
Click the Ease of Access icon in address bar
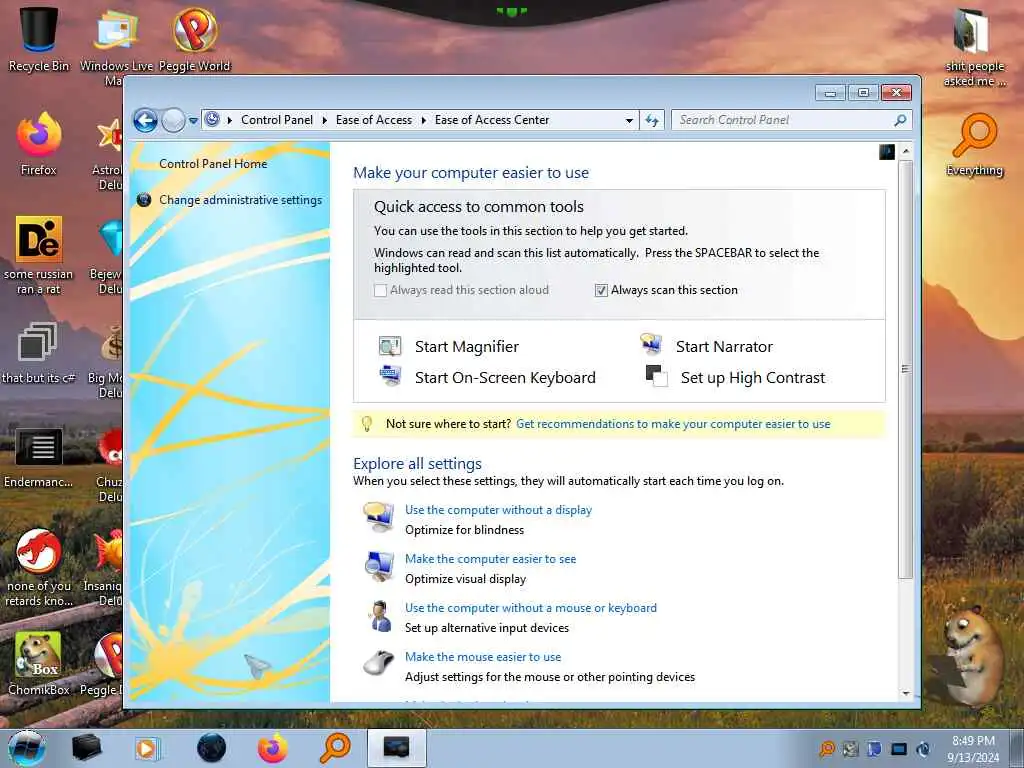tap(212, 120)
